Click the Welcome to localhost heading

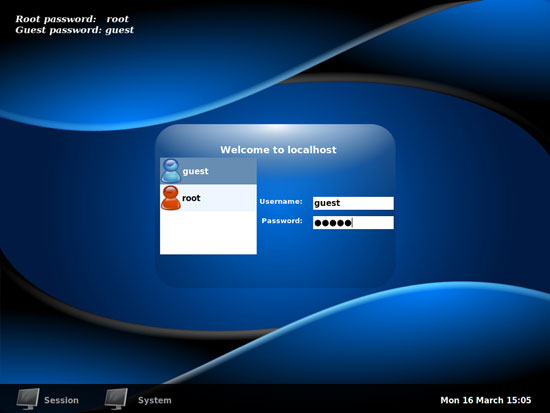click(x=278, y=150)
